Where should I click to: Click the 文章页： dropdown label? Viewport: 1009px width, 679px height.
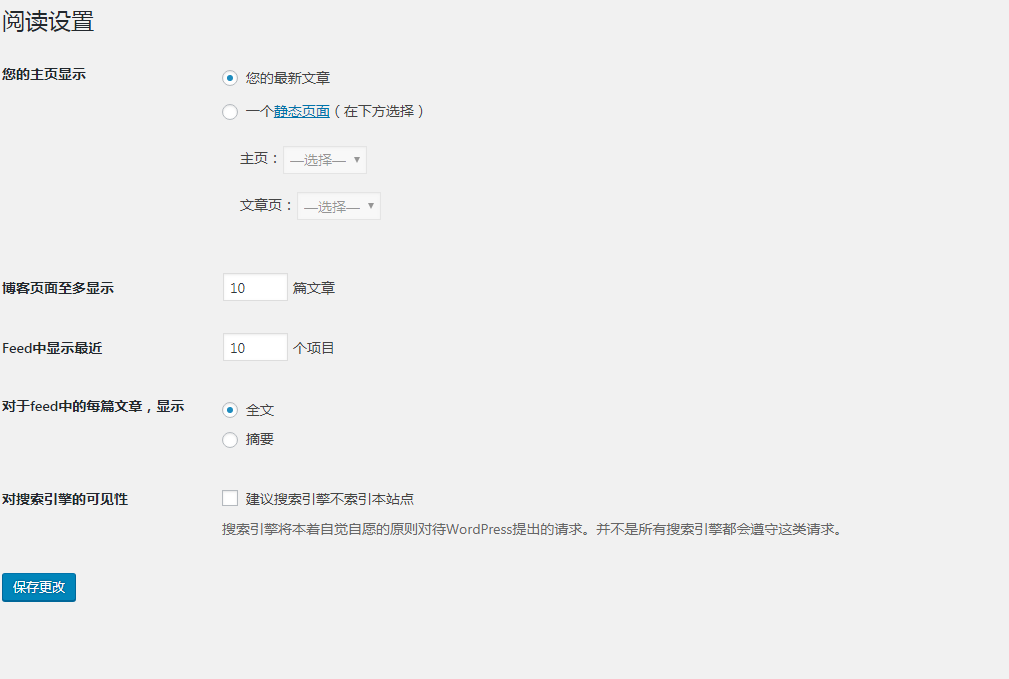tap(266, 205)
